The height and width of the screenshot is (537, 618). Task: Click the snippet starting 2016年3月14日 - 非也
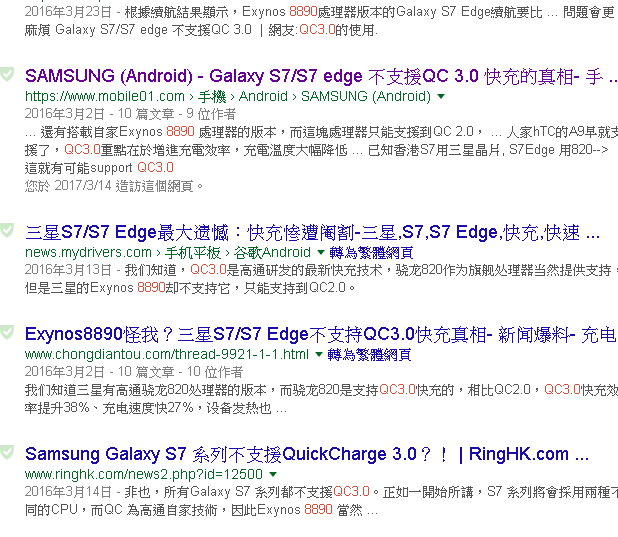coord(320,501)
